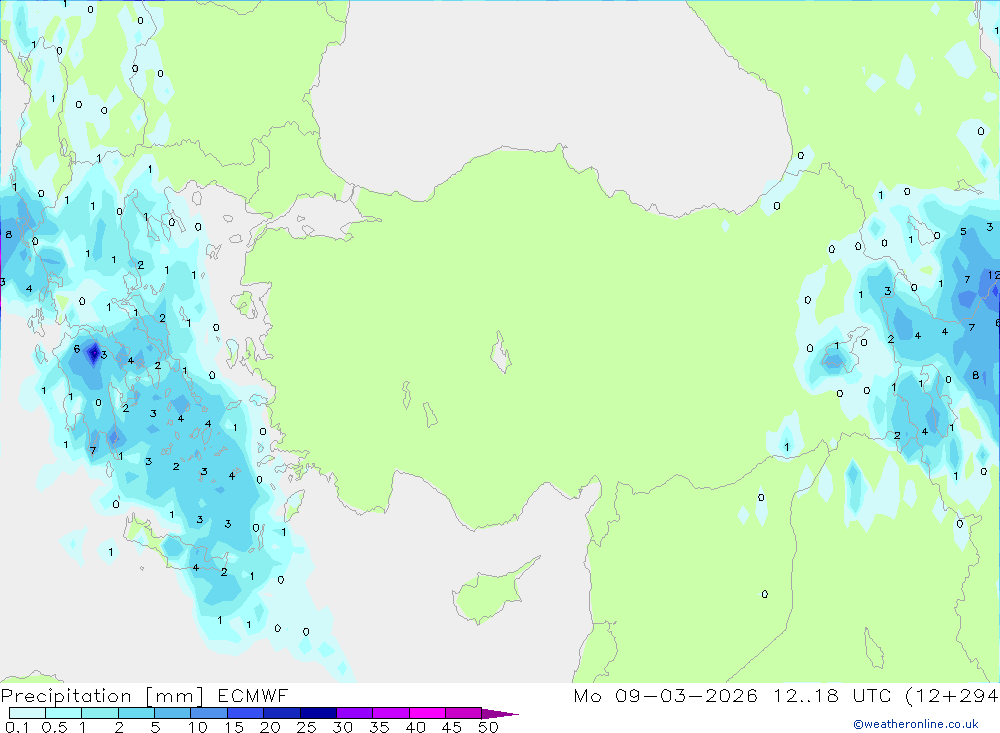This screenshot has height=733, width=1000.
Task: Click the legend scale label "10"
Action: point(198,727)
